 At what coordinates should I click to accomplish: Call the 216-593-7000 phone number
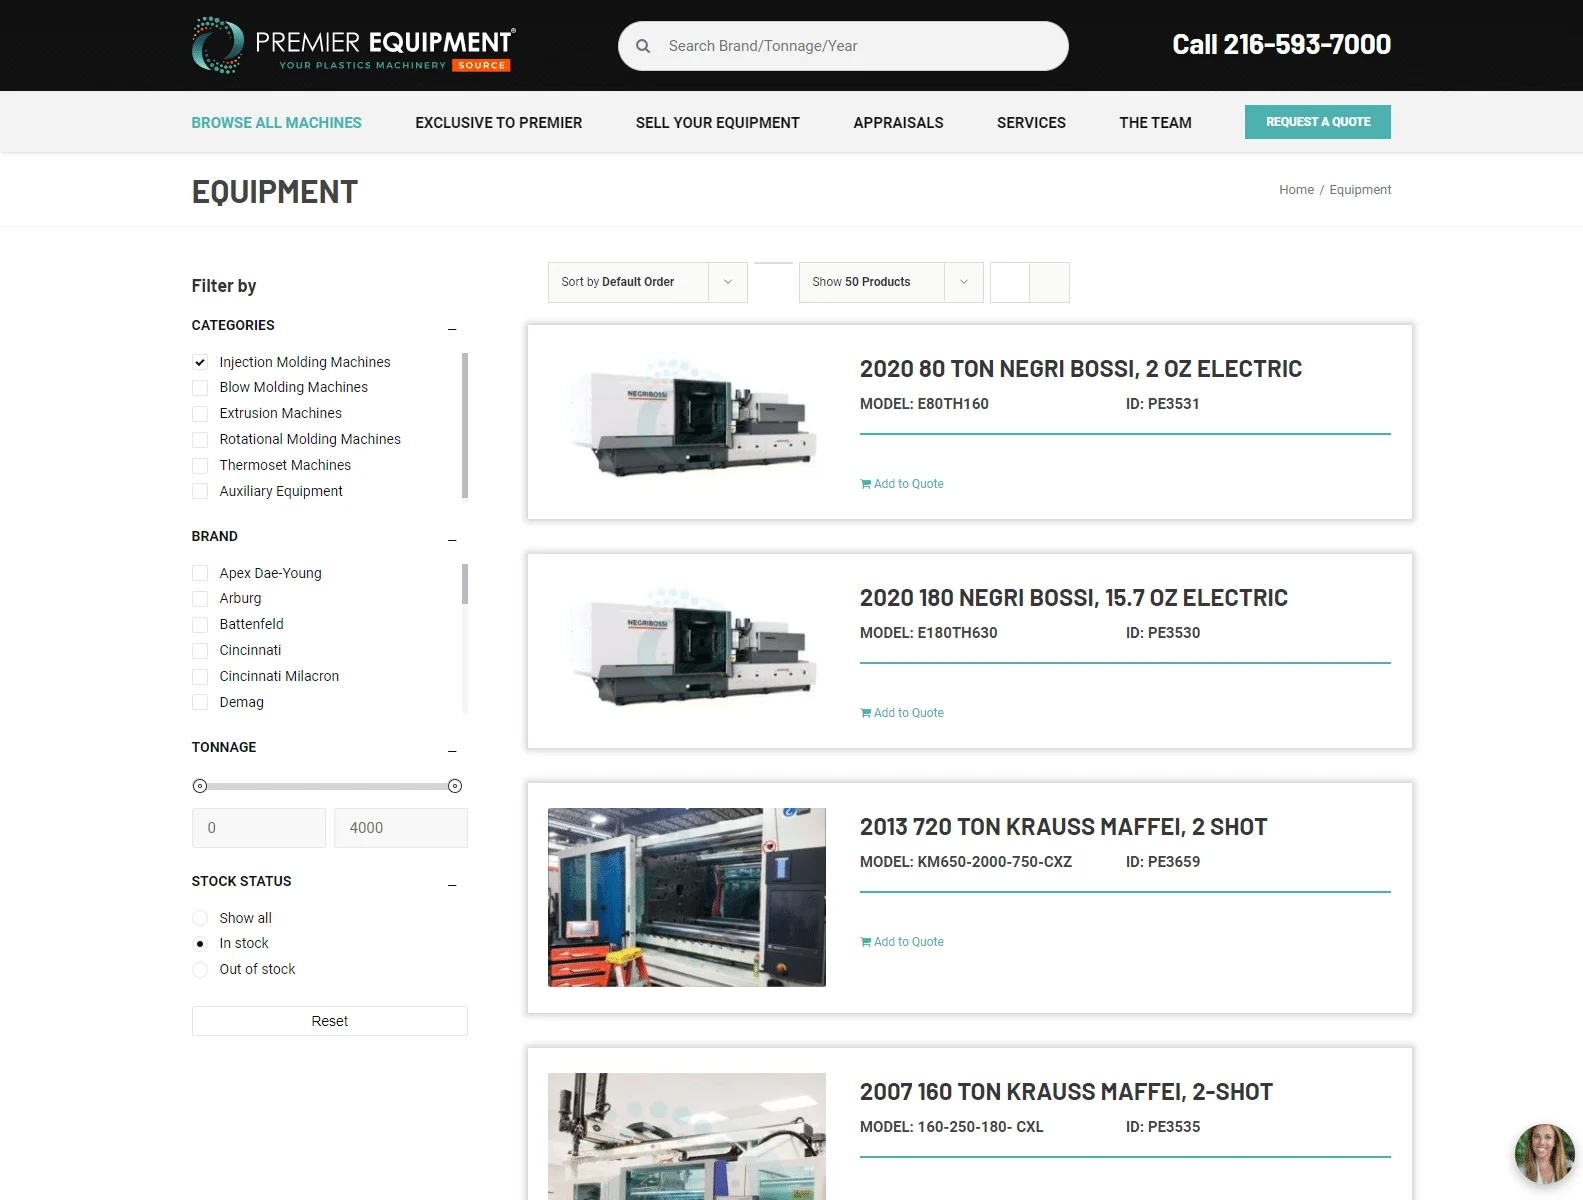(1281, 45)
